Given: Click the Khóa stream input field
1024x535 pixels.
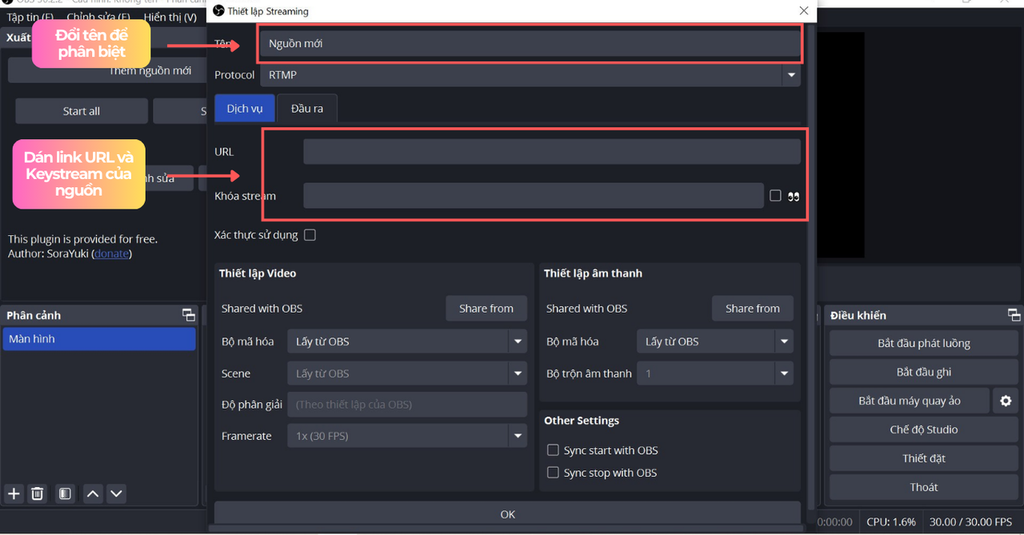Looking at the screenshot, I should (534, 195).
